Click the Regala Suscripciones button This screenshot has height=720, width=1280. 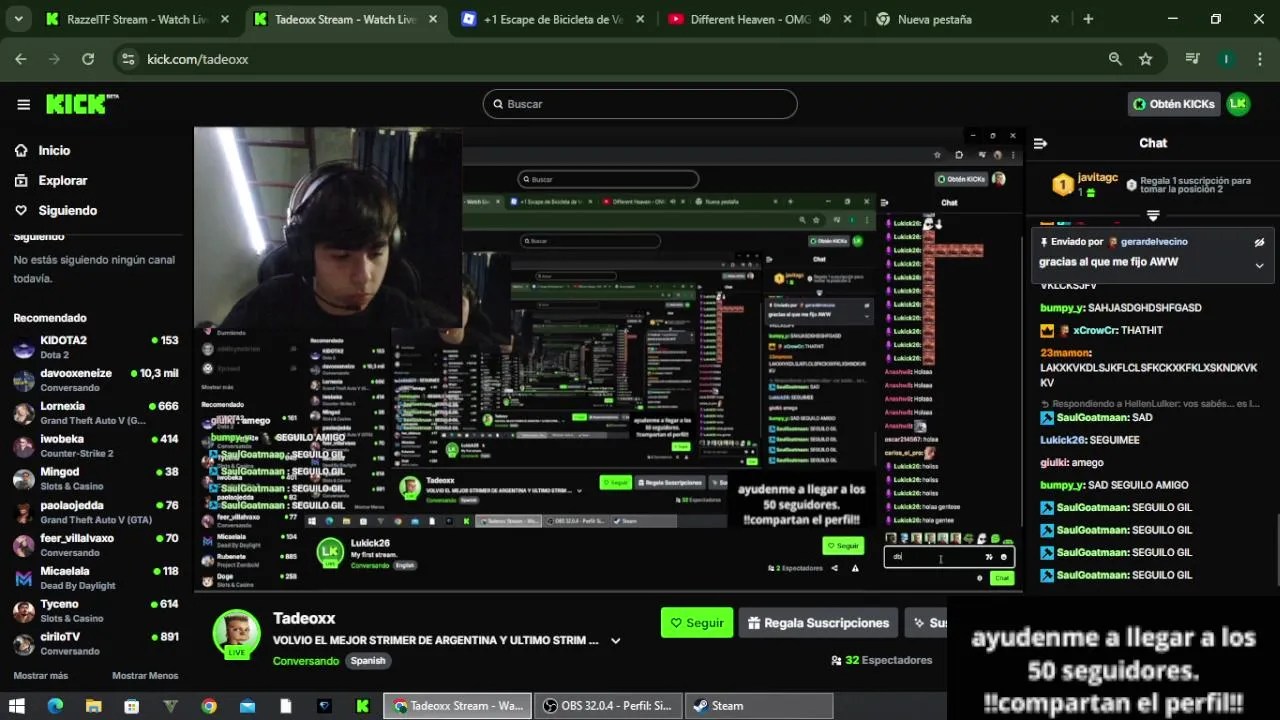tap(818, 622)
